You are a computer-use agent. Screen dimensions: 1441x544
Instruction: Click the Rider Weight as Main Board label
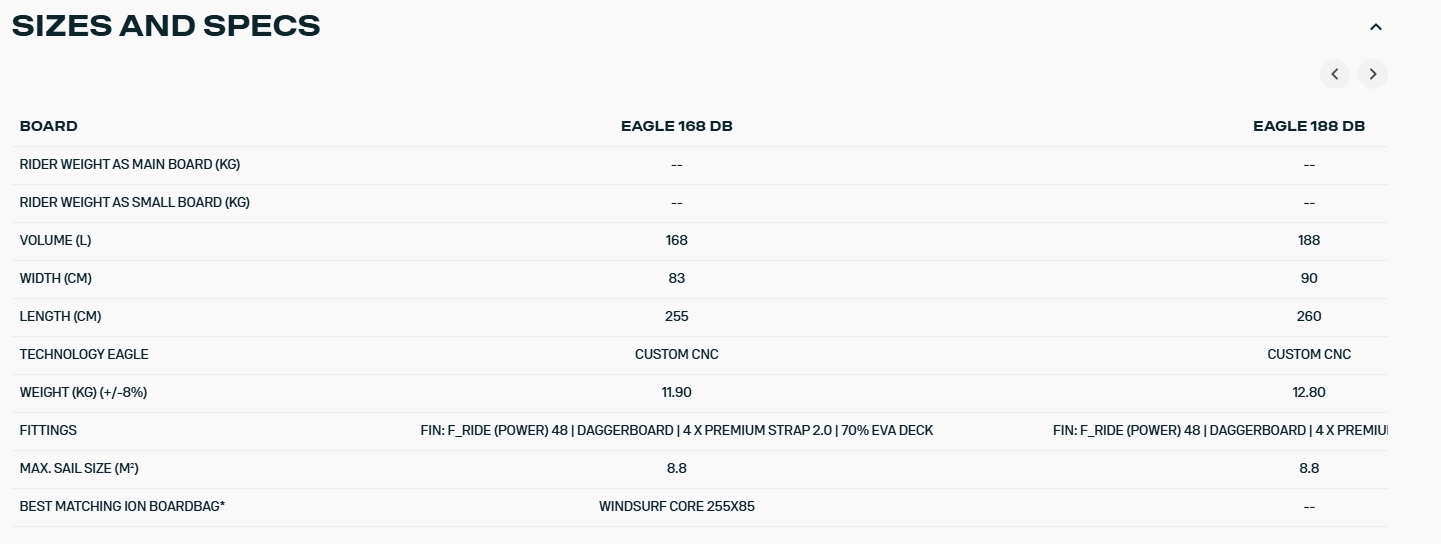pos(129,164)
